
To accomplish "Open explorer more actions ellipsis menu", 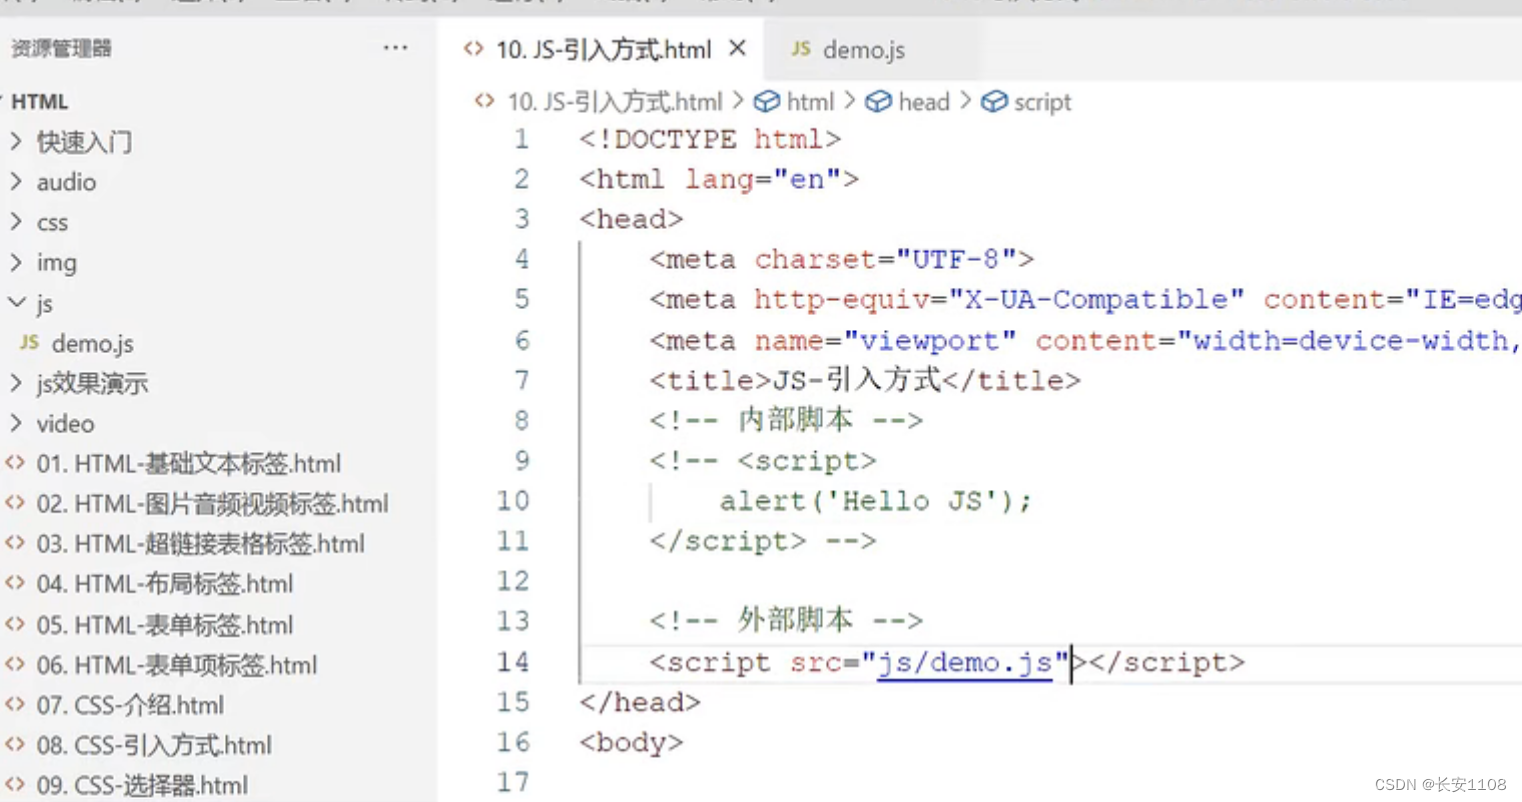I will click(x=395, y=48).
